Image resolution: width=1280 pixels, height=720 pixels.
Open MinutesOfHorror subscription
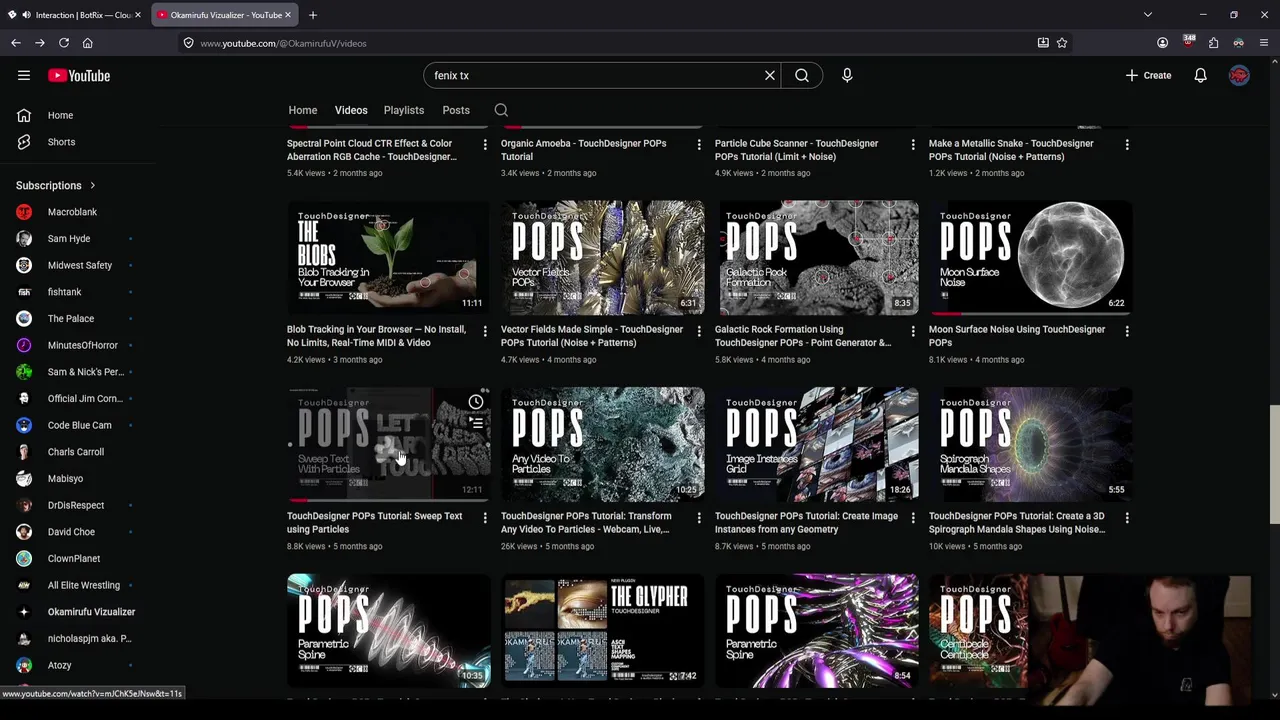(x=82, y=345)
